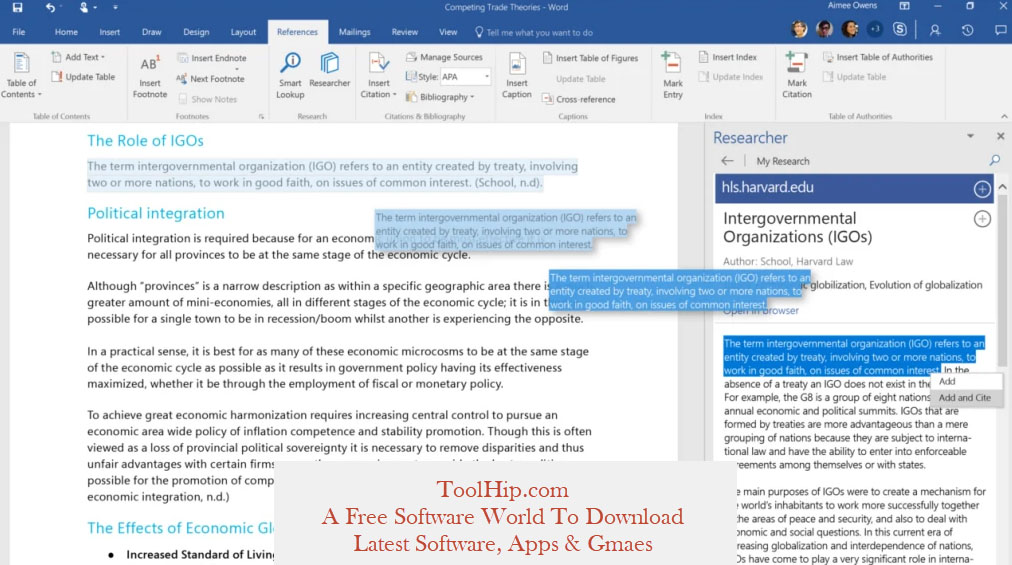Go to Next Footnote
The width and height of the screenshot is (1012, 565).
pyautogui.click(x=210, y=79)
